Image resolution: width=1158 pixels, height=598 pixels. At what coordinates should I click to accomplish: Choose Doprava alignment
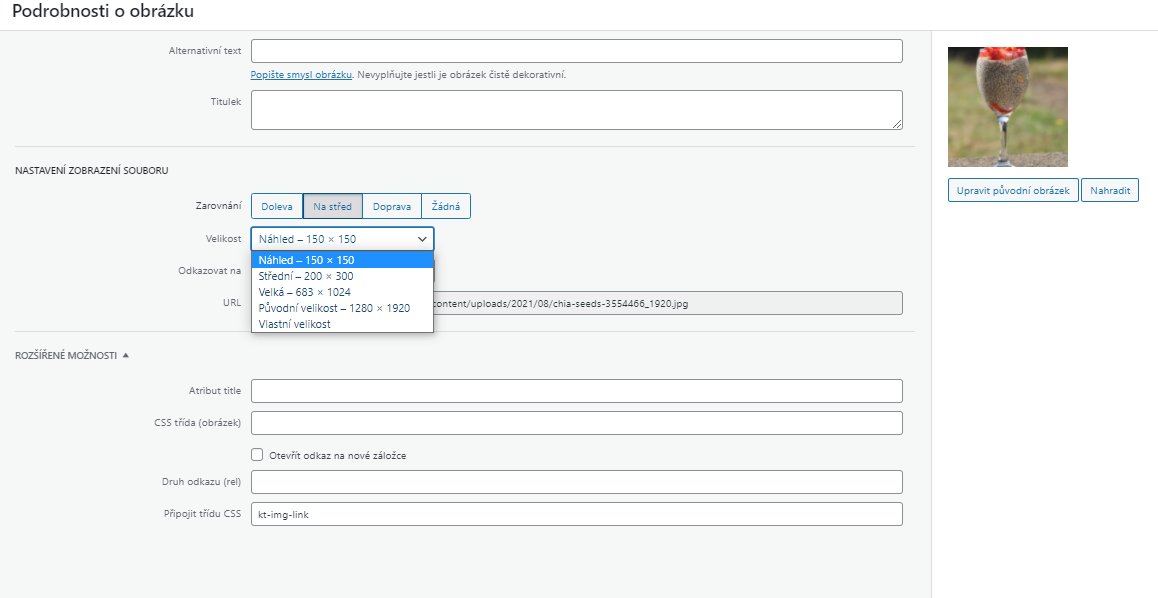[392, 207]
